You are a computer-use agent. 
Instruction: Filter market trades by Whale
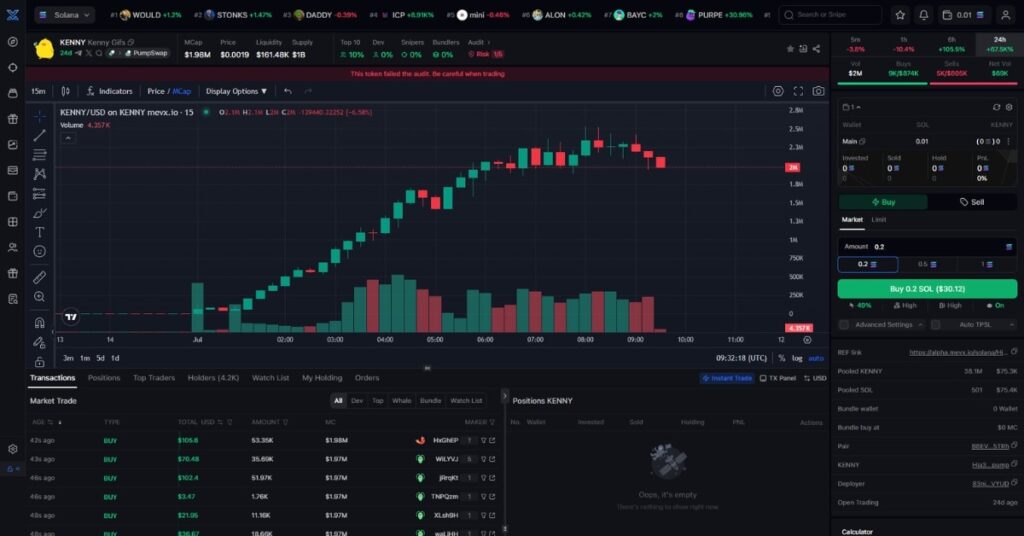click(402, 401)
